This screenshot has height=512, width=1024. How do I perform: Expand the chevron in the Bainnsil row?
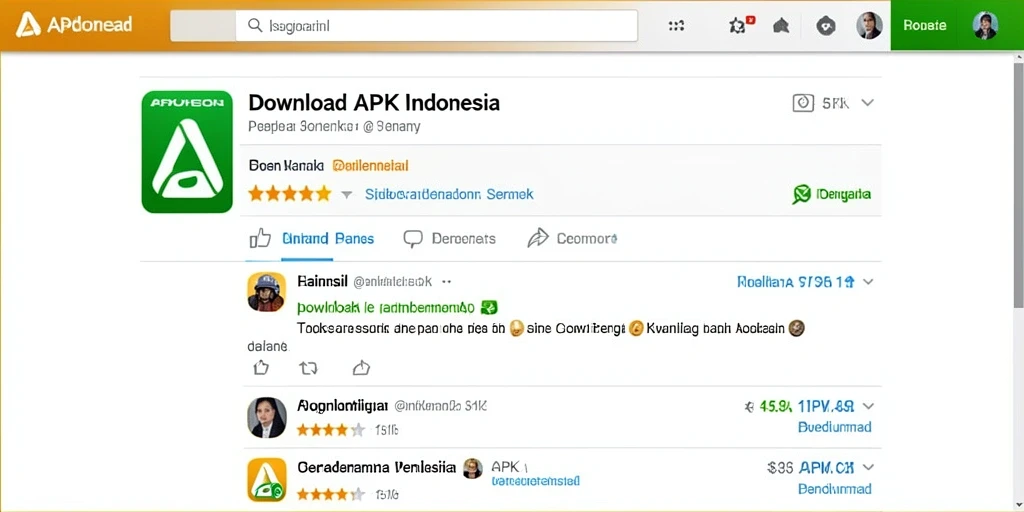click(x=868, y=282)
